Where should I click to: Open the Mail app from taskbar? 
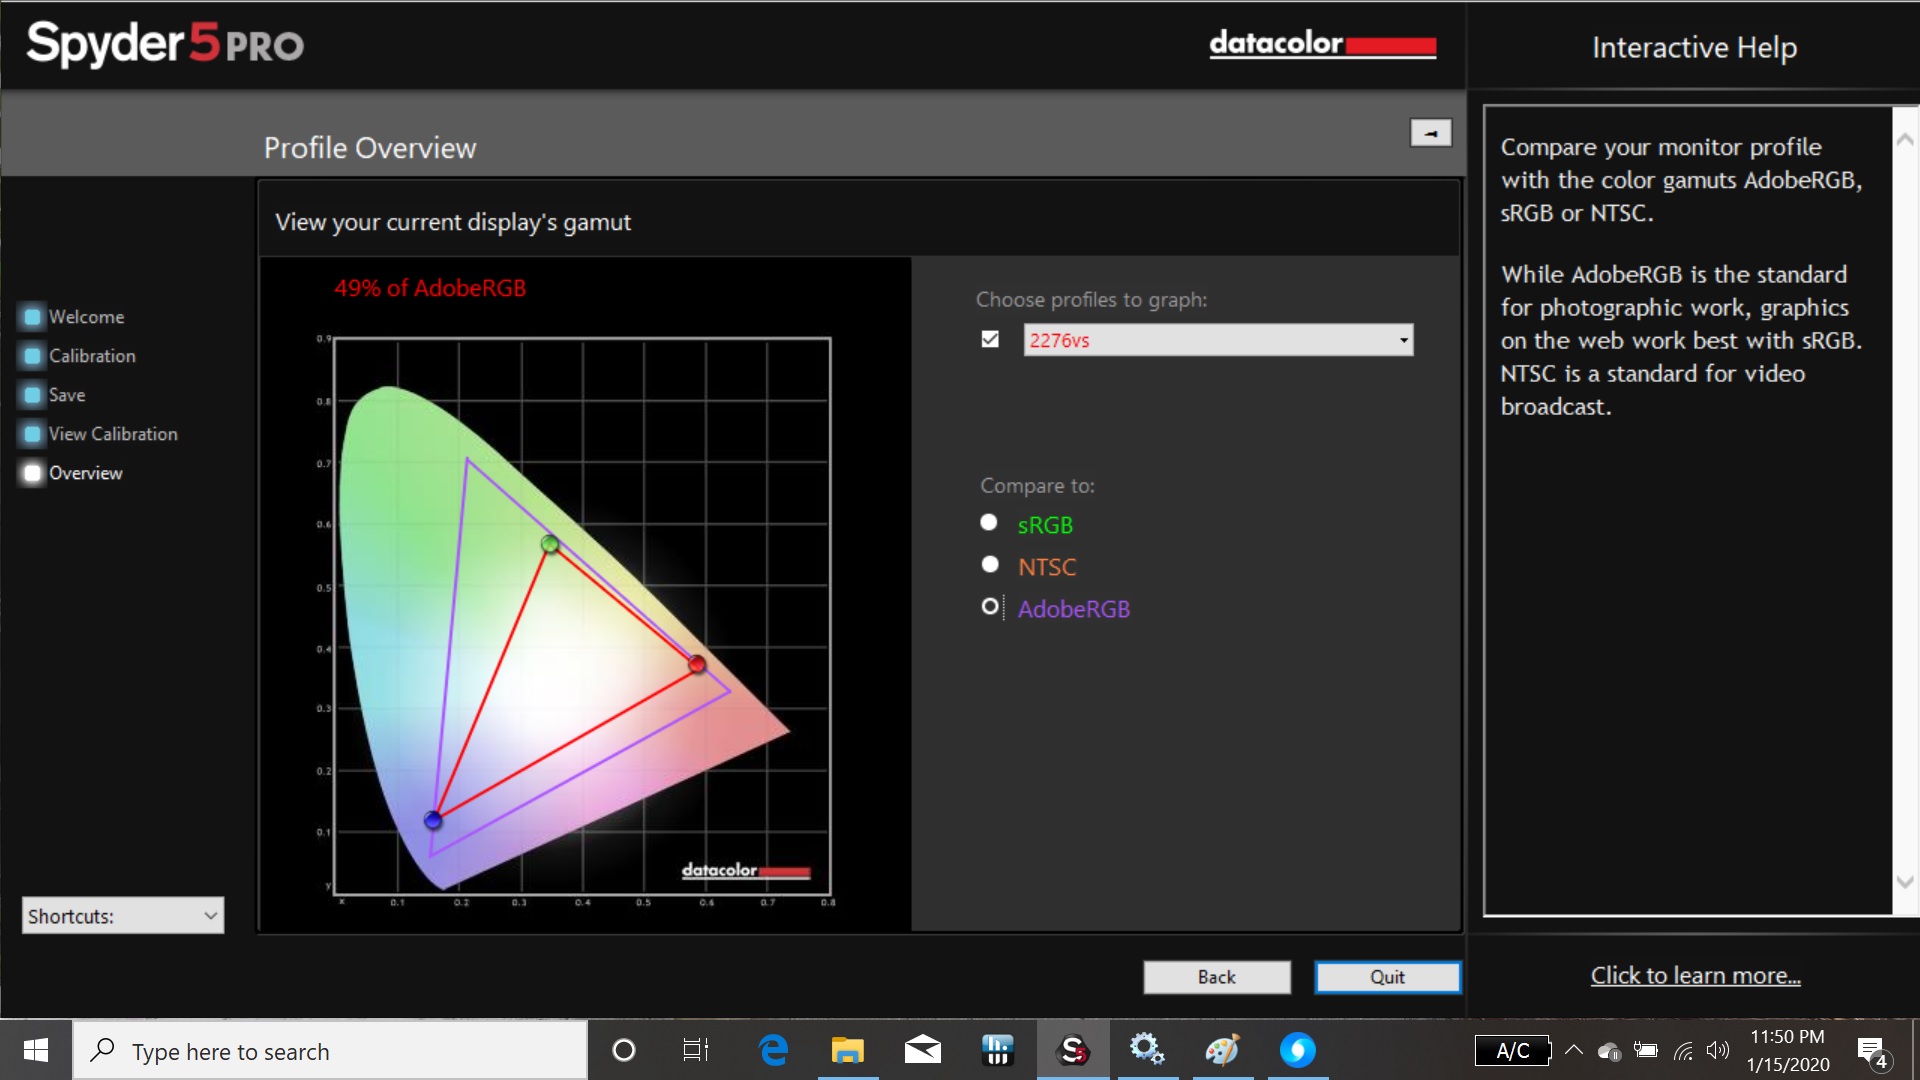pyautogui.click(x=923, y=1050)
